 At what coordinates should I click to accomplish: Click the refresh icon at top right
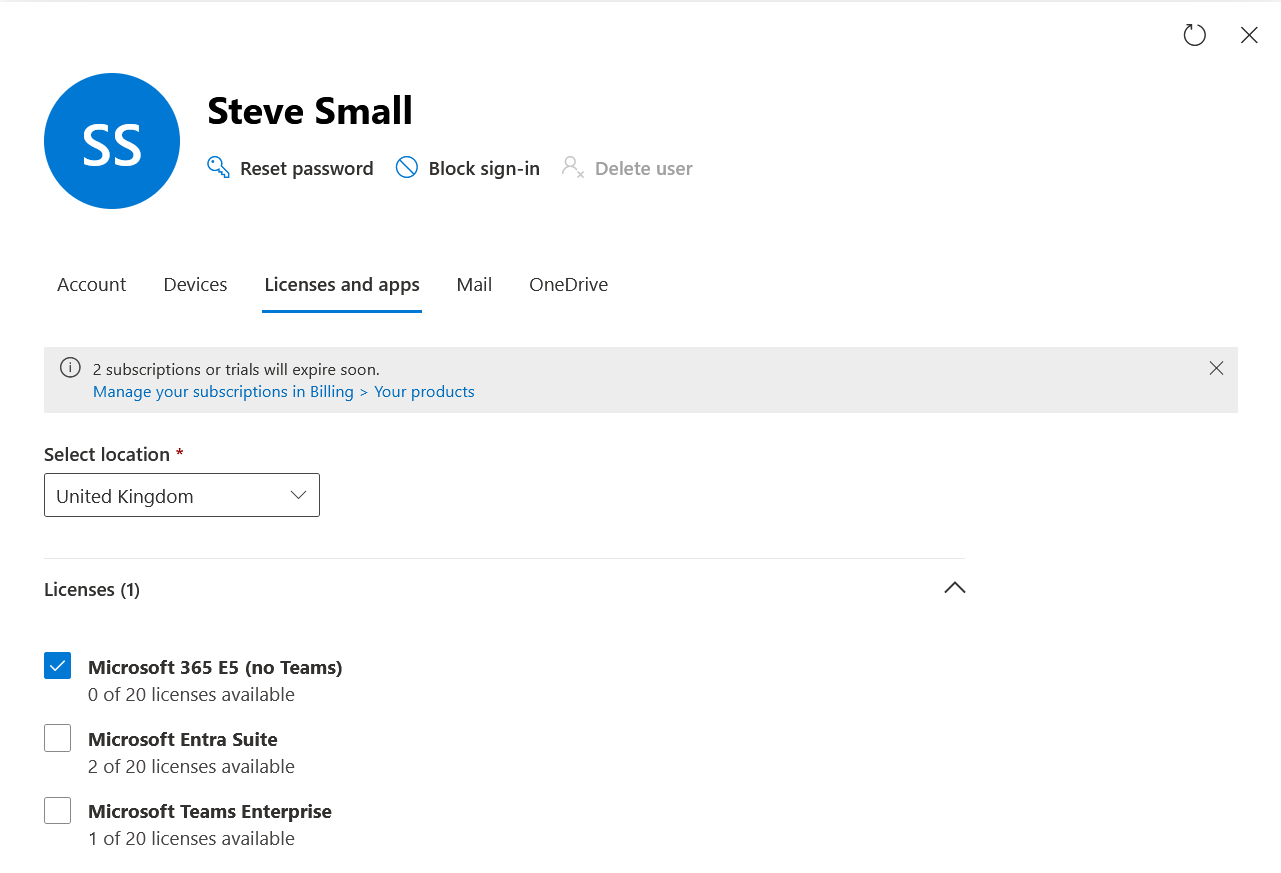click(x=1194, y=36)
